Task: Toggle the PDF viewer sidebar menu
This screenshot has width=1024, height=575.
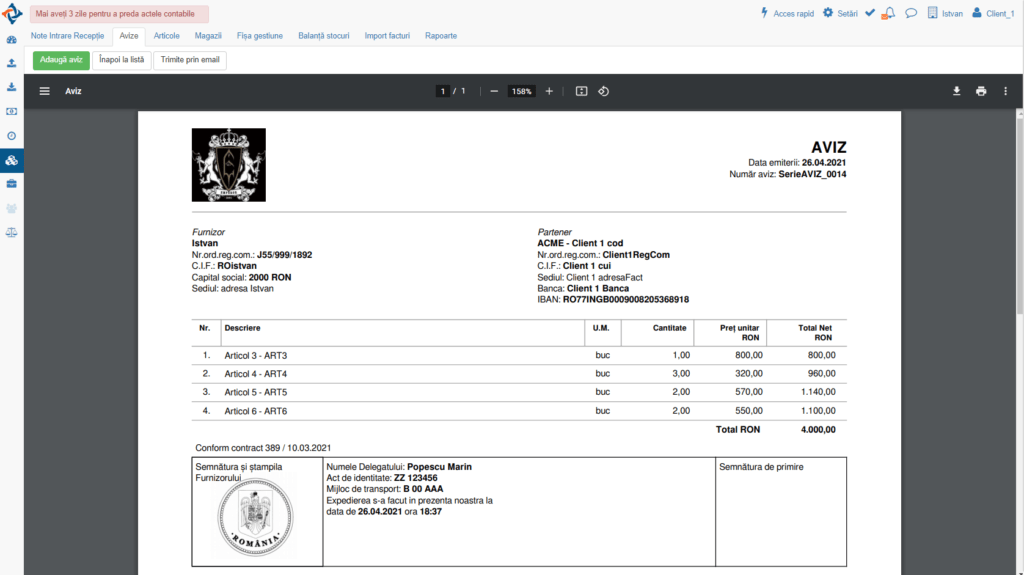Action: click(44, 91)
